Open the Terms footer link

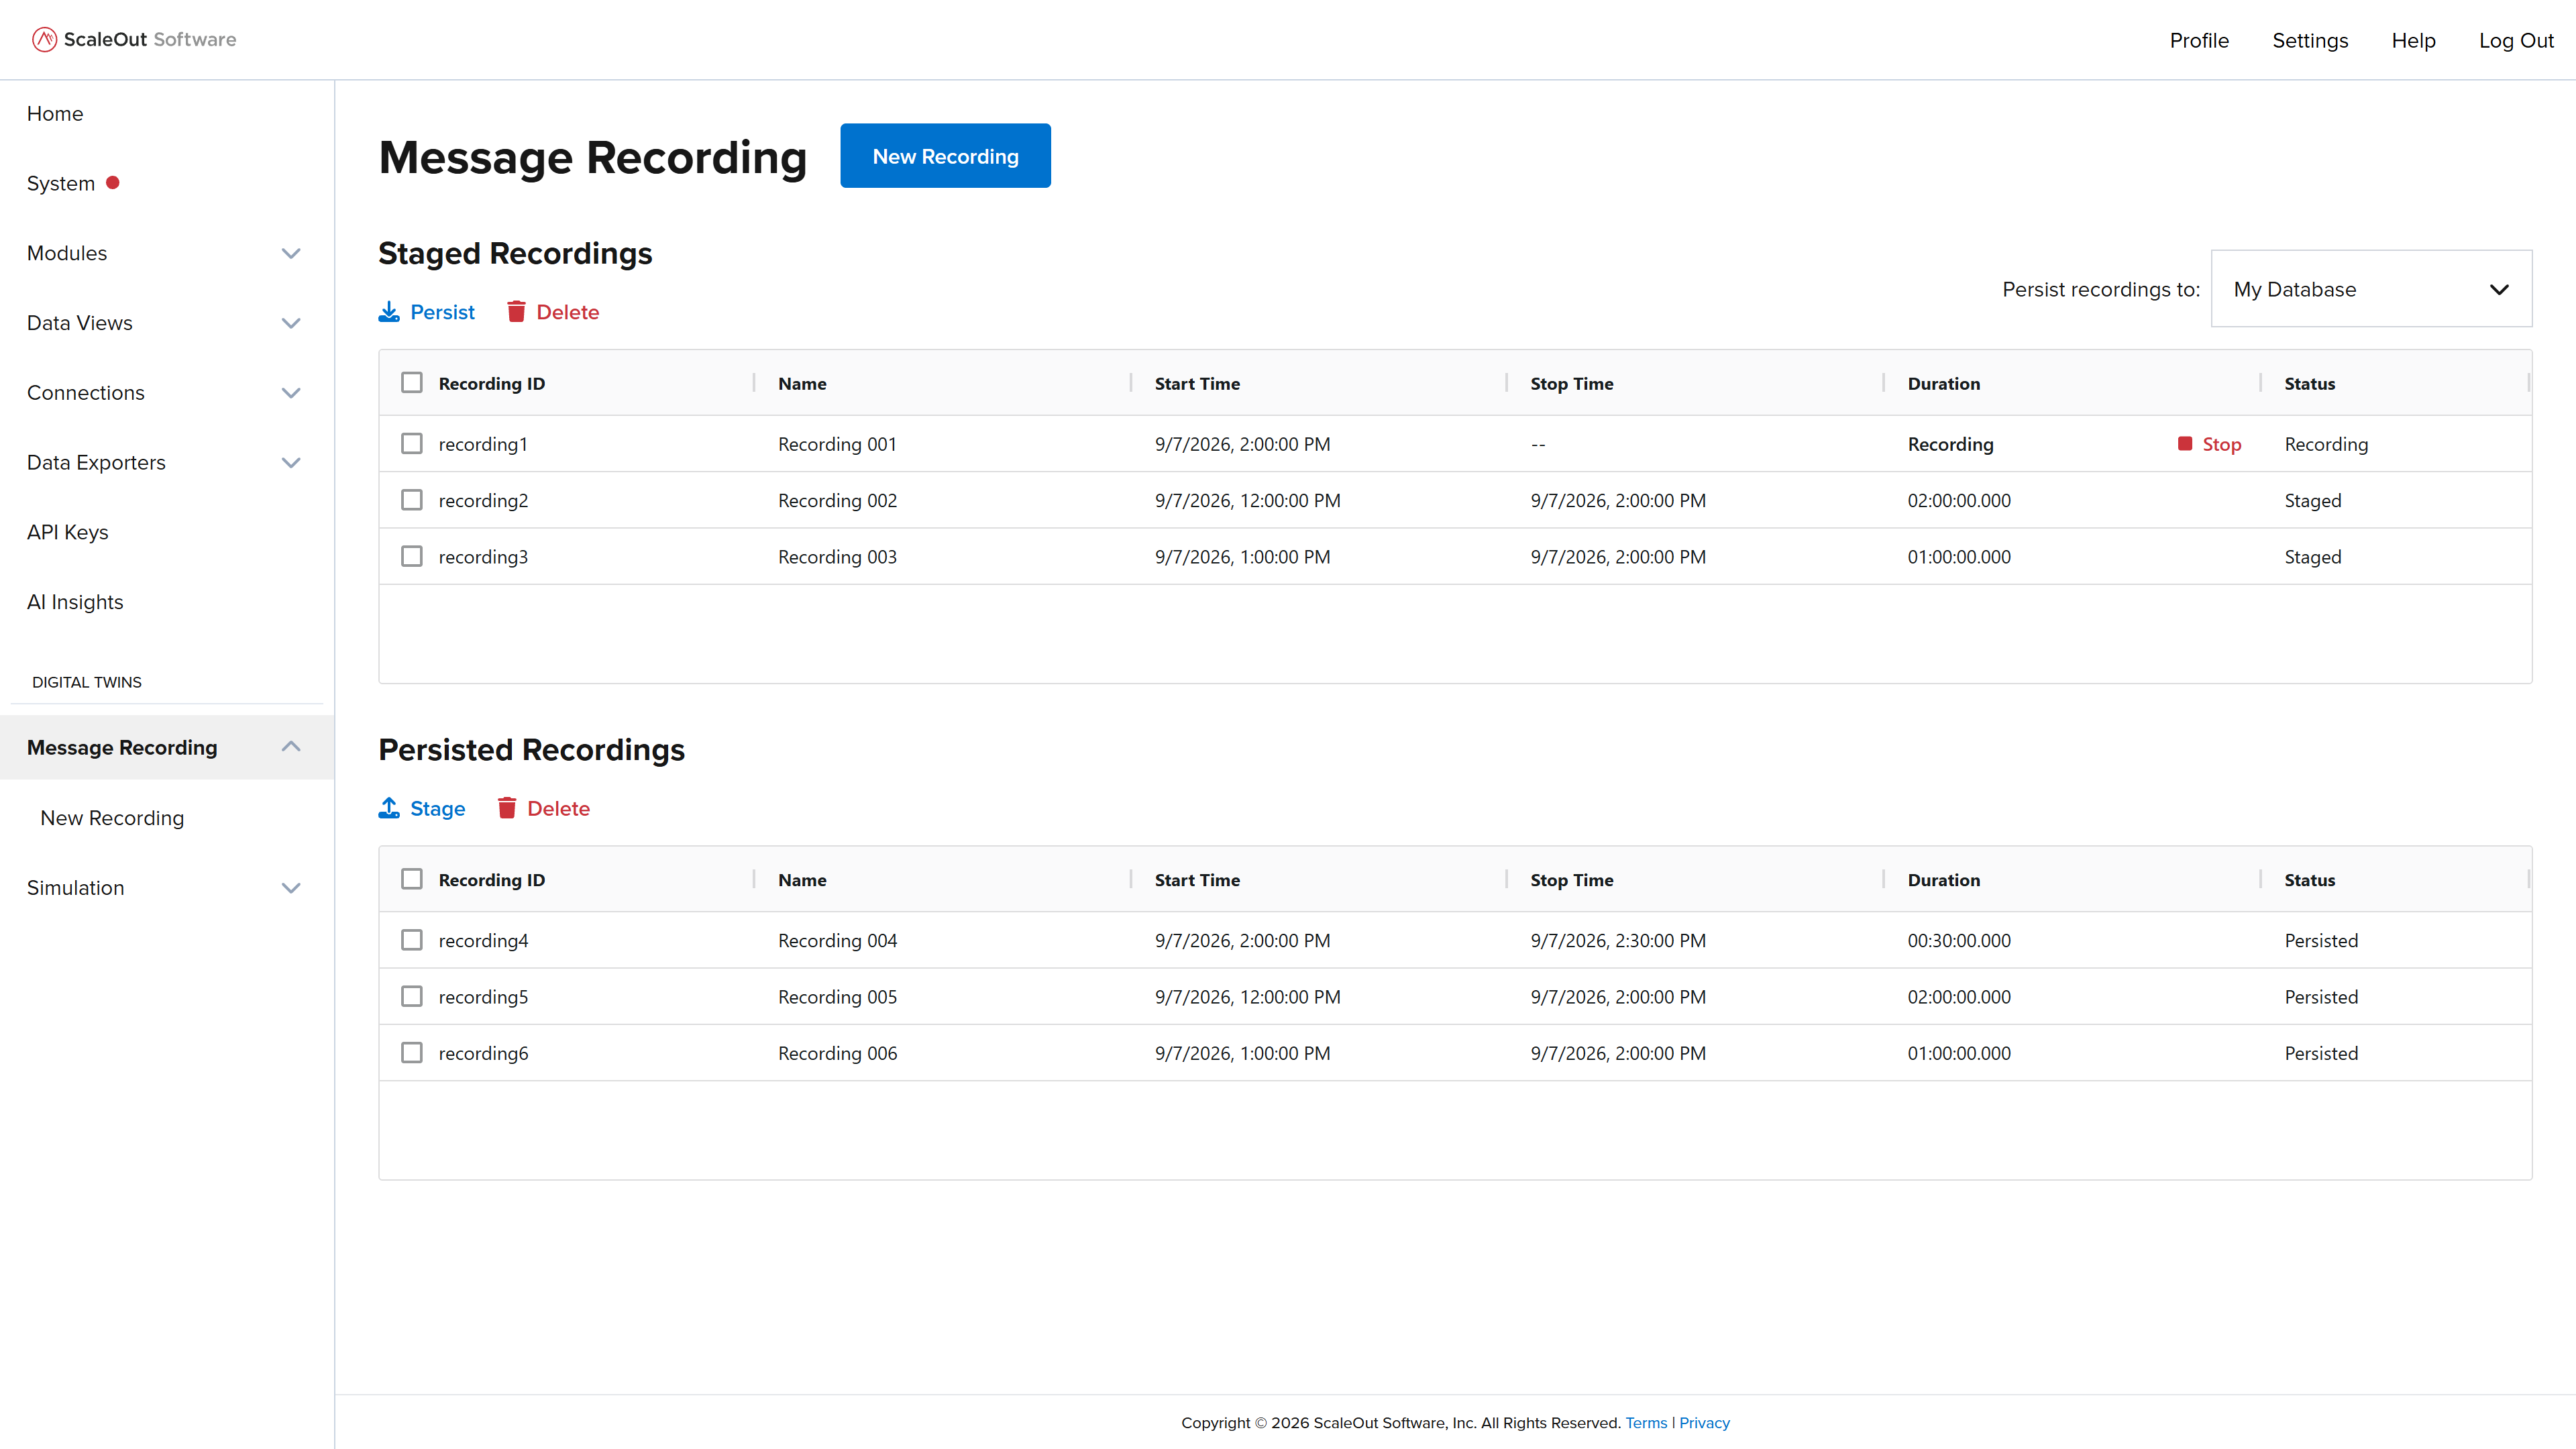pos(1646,1423)
